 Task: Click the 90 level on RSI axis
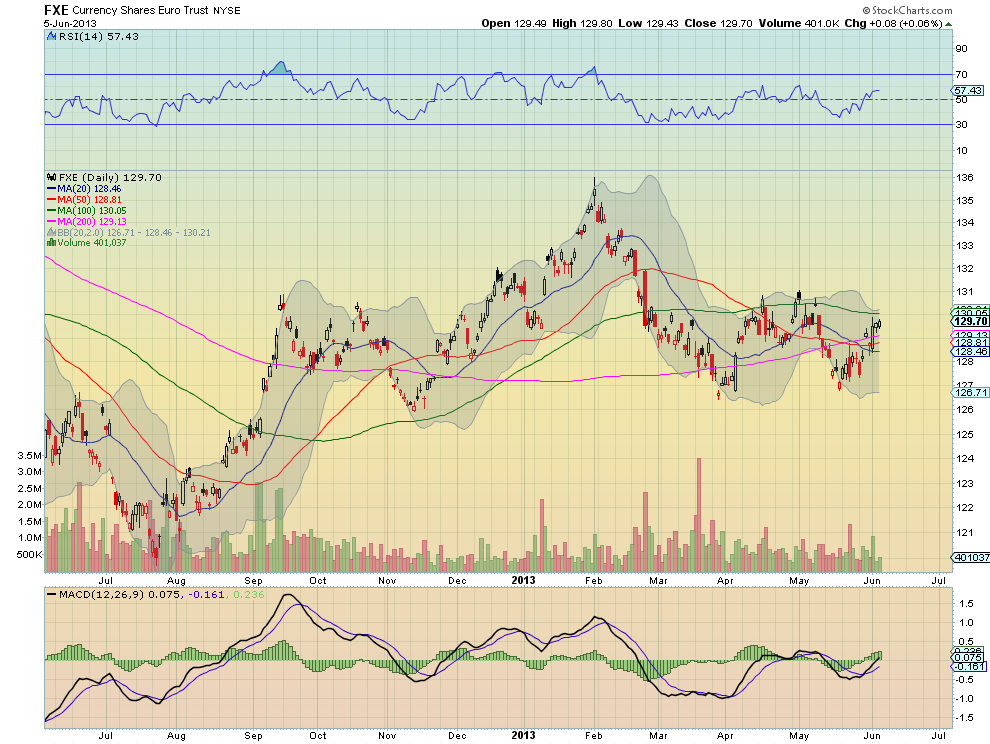click(961, 49)
